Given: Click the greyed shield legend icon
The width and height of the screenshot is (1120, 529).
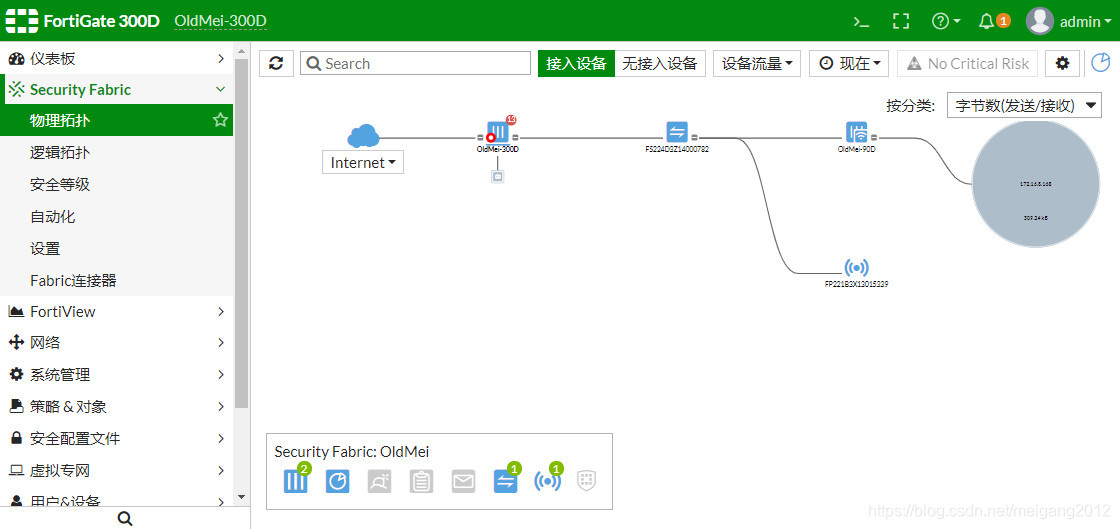Looking at the screenshot, I should [x=586, y=481].
